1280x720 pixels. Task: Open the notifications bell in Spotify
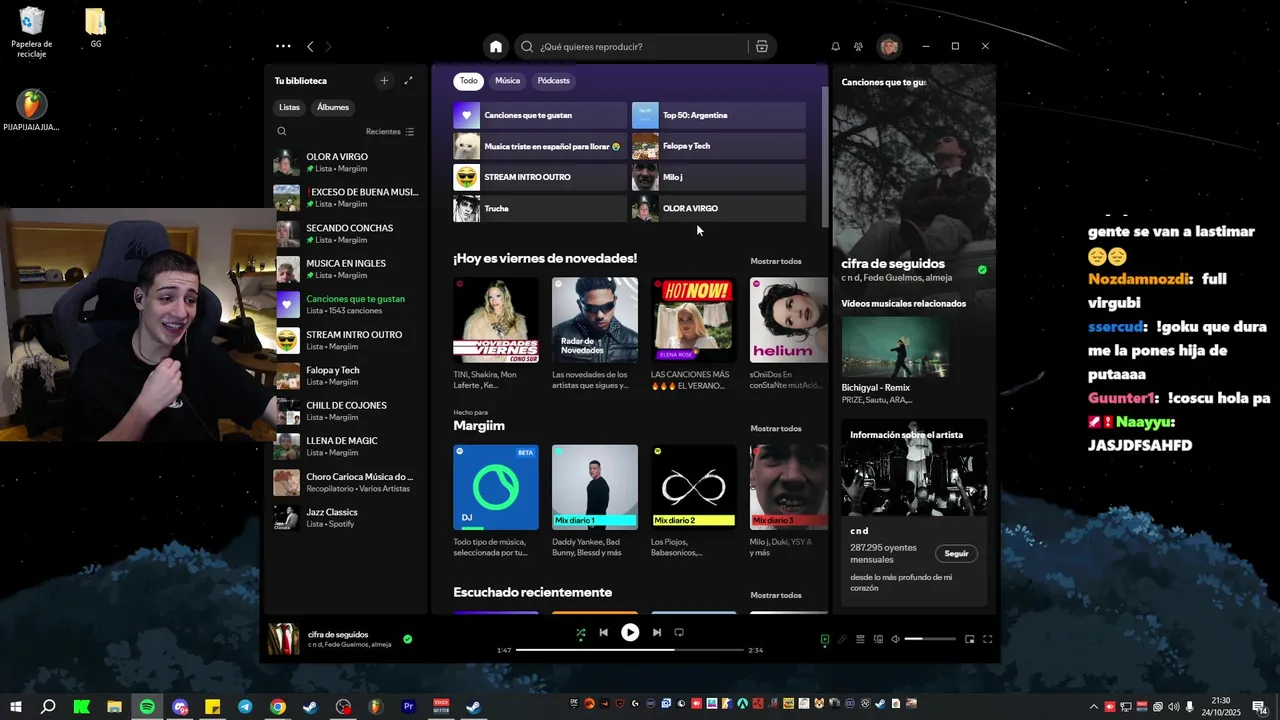click(x=835, y=47)
